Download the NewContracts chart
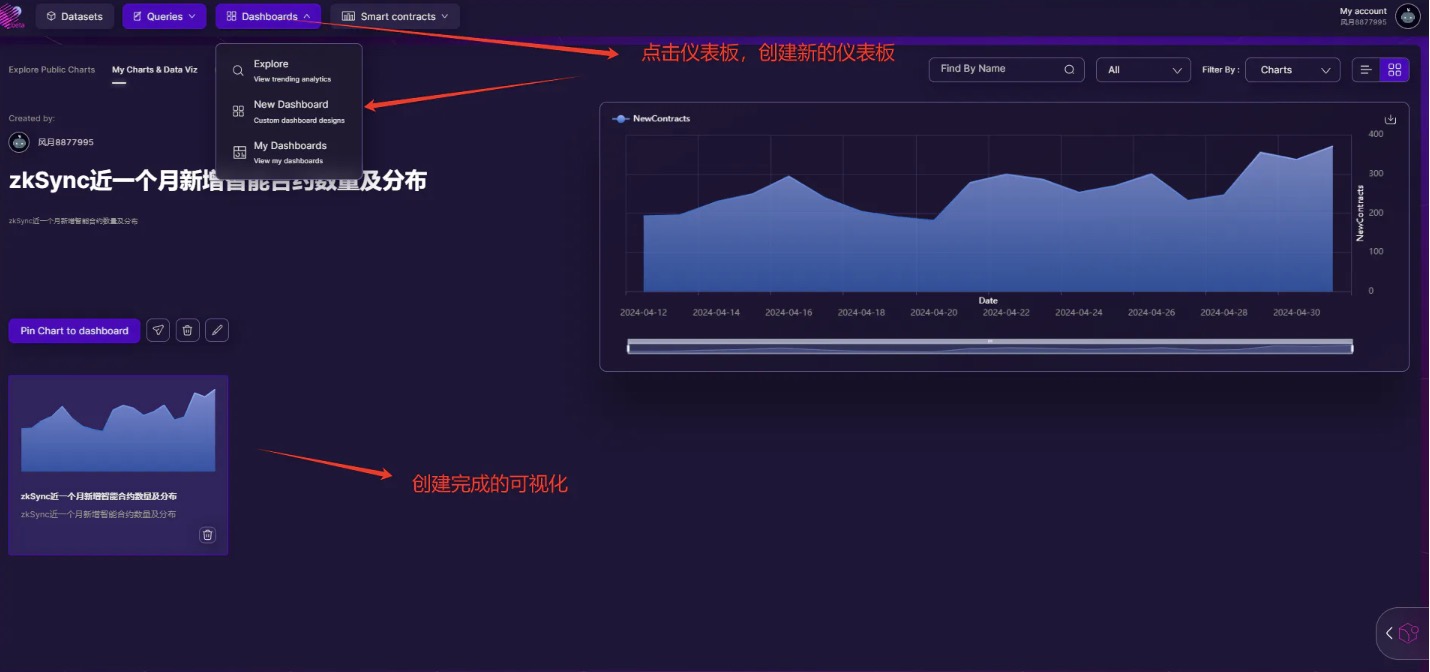The height and width of the screenshot is (672, 1430). (1390, 119)
